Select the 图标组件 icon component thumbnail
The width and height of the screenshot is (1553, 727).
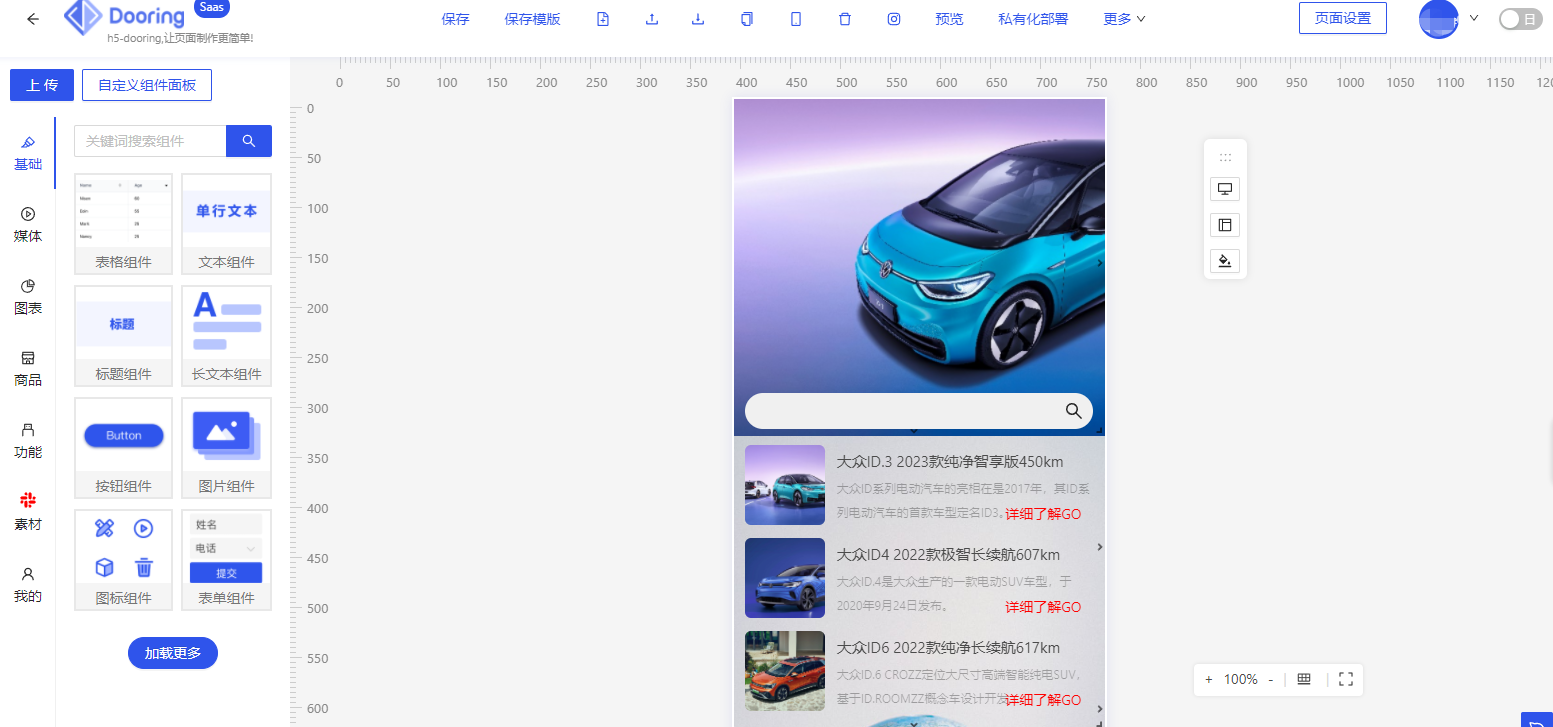click(x=124, y=560)
